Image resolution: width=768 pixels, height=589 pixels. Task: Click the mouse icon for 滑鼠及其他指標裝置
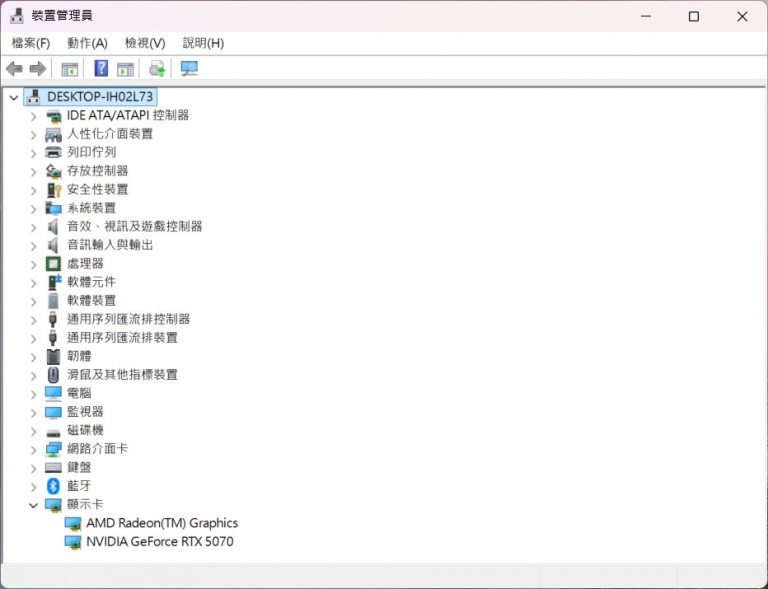click(x=53, y=375)
